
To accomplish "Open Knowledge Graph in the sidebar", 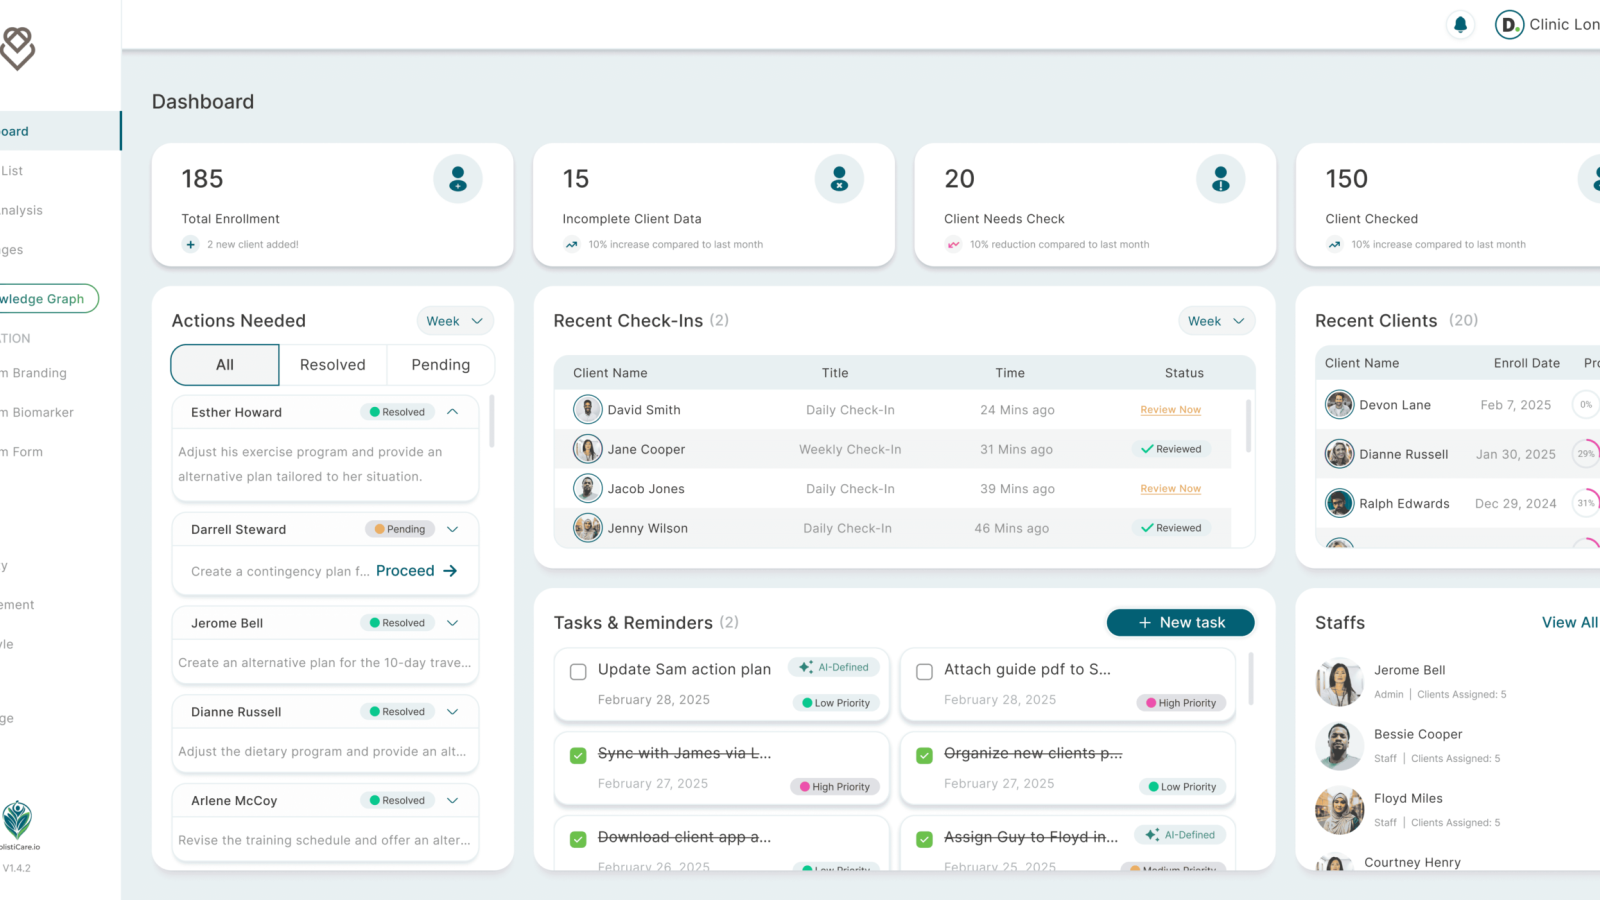I will (47, 298).
